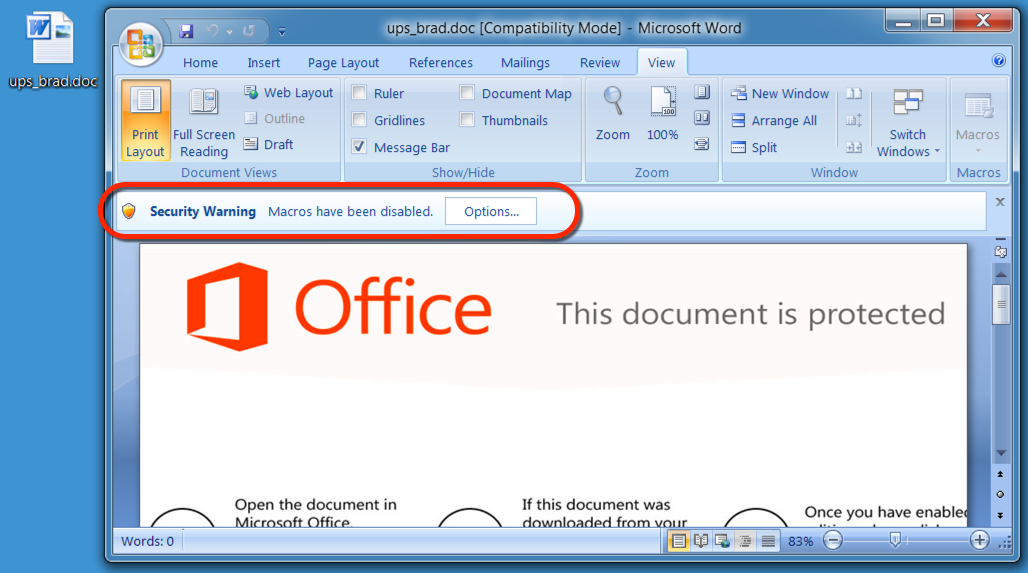Click Options in Security Warning bar
The height and width of the screenshot is (573, 1028).
tap(491, 211)
